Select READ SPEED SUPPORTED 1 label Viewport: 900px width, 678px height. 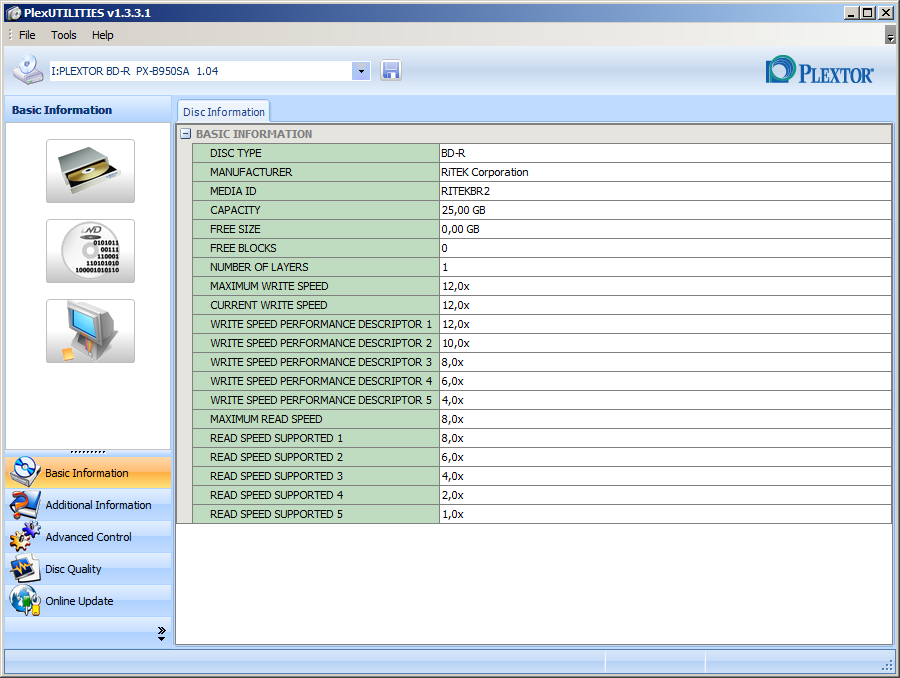pos(316,438)
